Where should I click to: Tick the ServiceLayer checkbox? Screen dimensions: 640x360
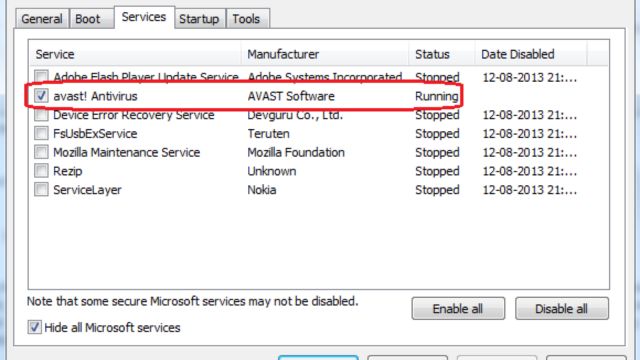41,189
